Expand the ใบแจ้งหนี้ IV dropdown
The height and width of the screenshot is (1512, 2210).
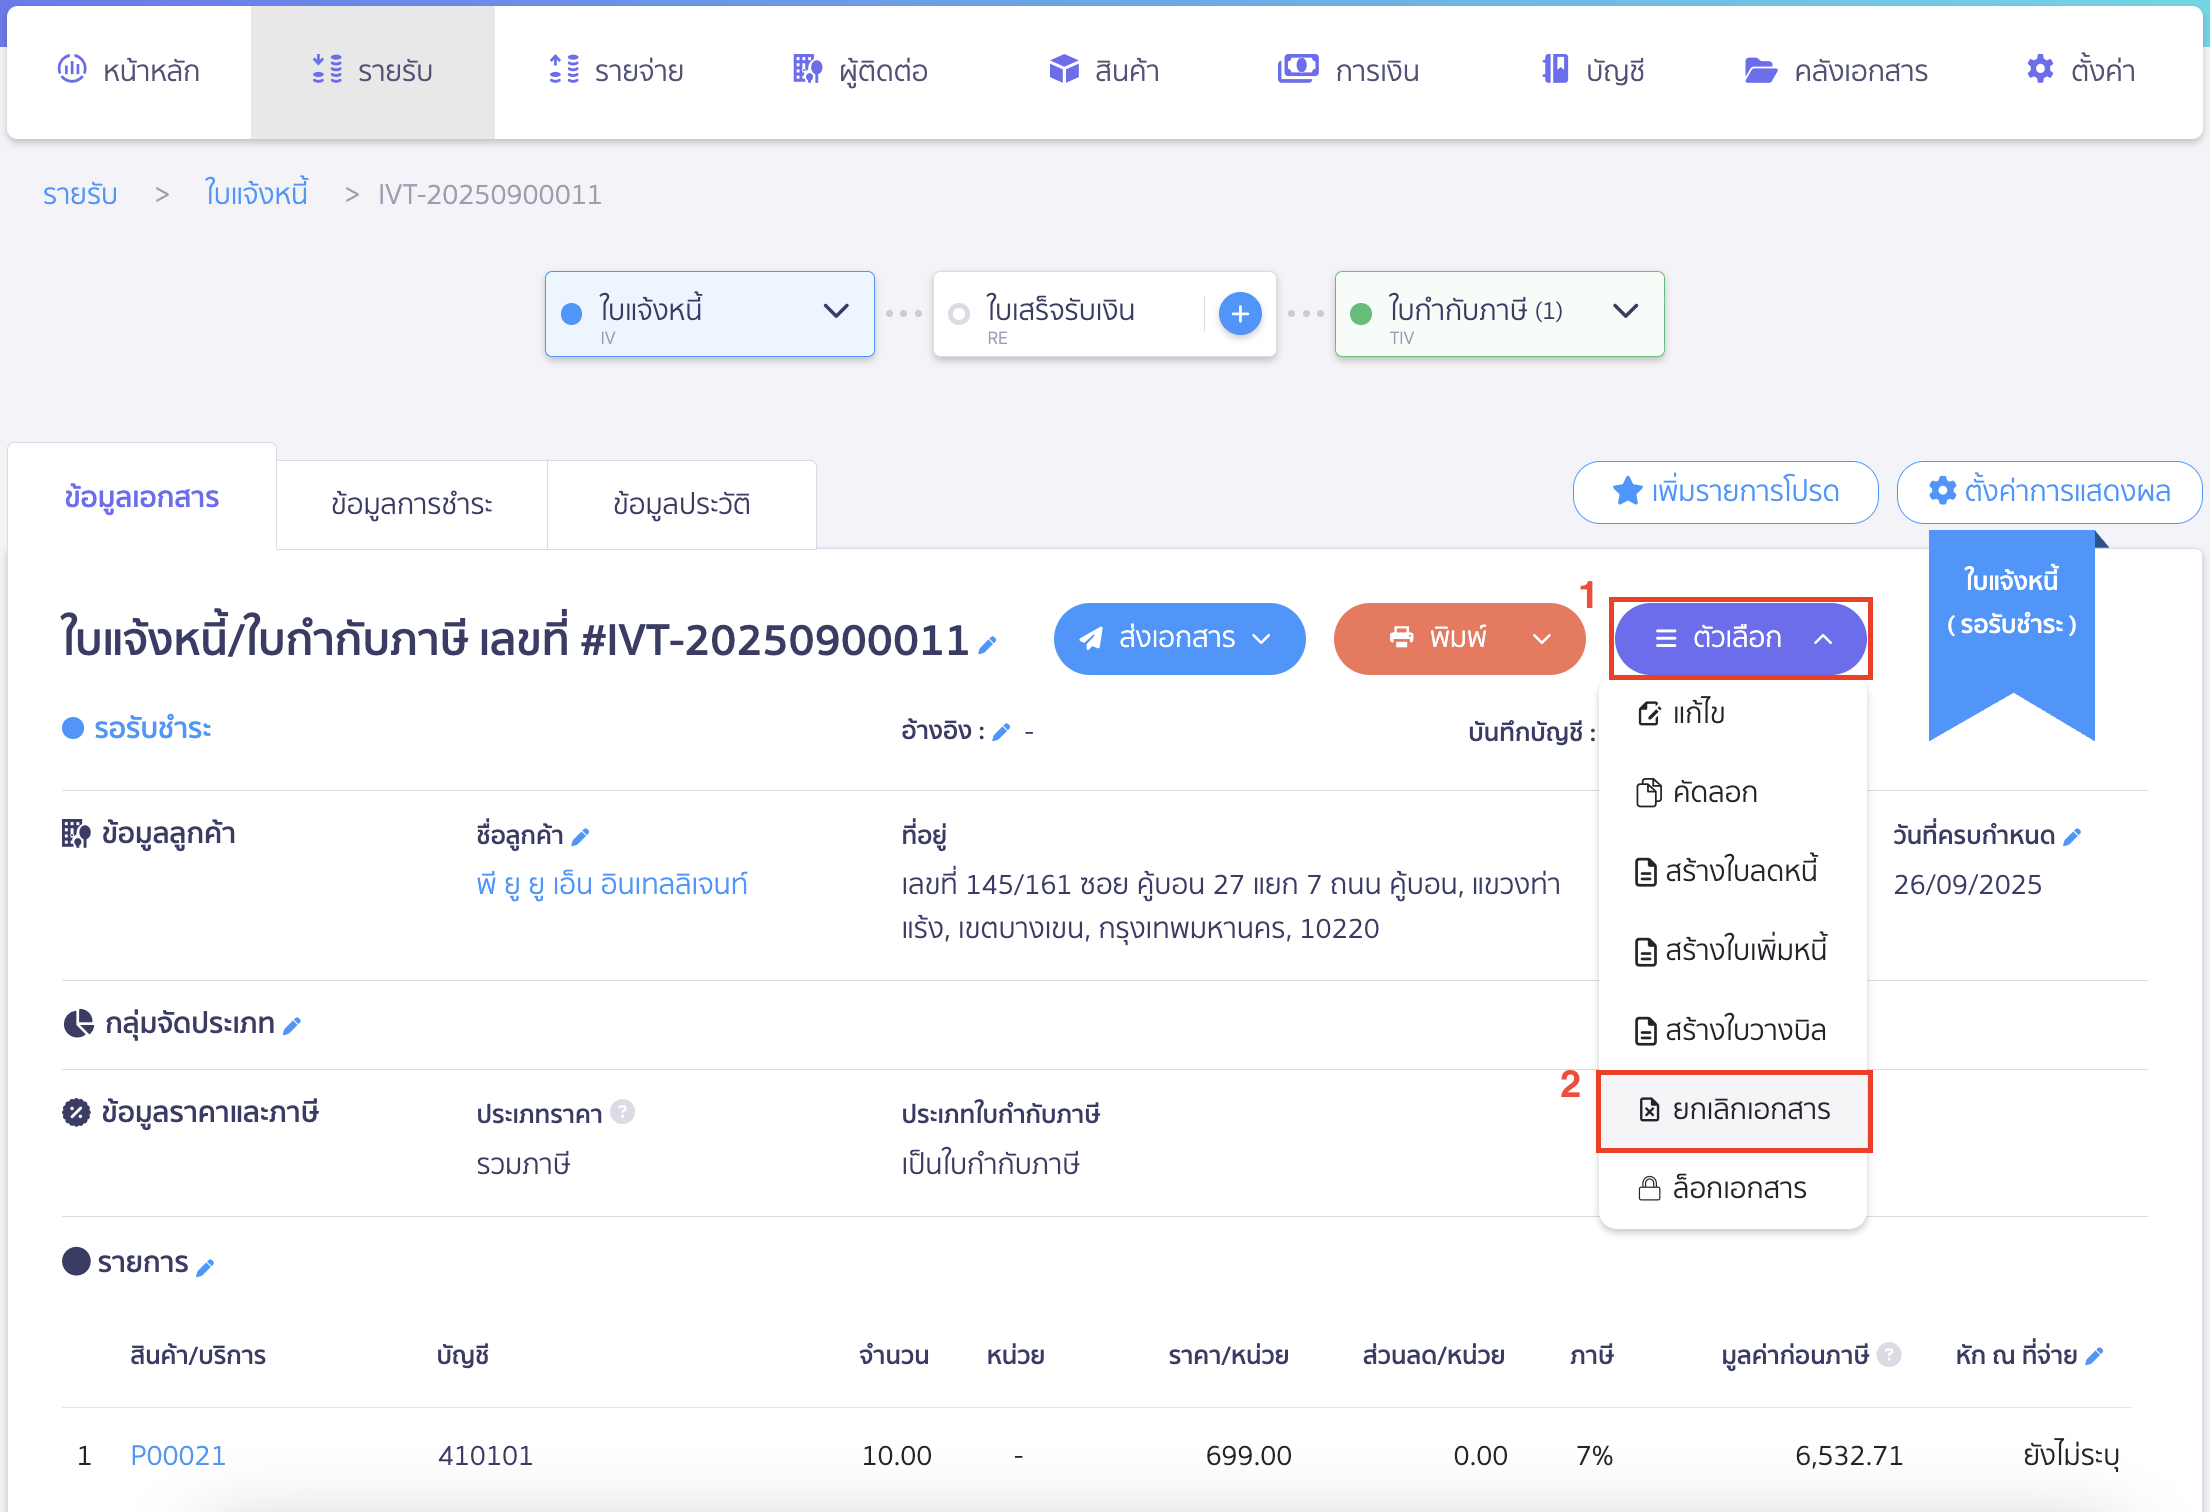(836, 311)
